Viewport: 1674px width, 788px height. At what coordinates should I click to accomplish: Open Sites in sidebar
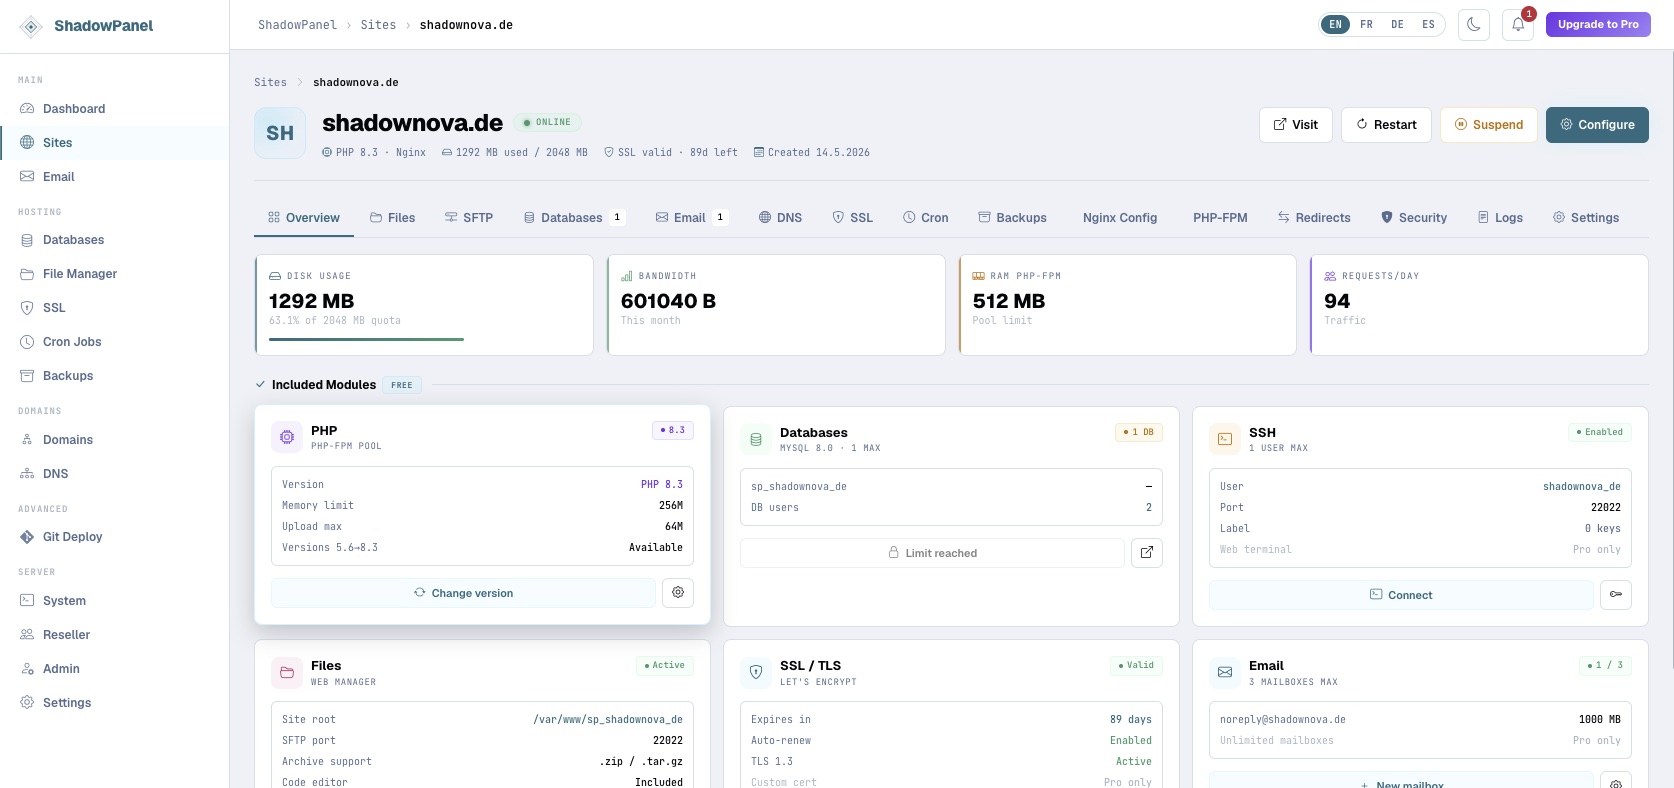click(115, 143)
